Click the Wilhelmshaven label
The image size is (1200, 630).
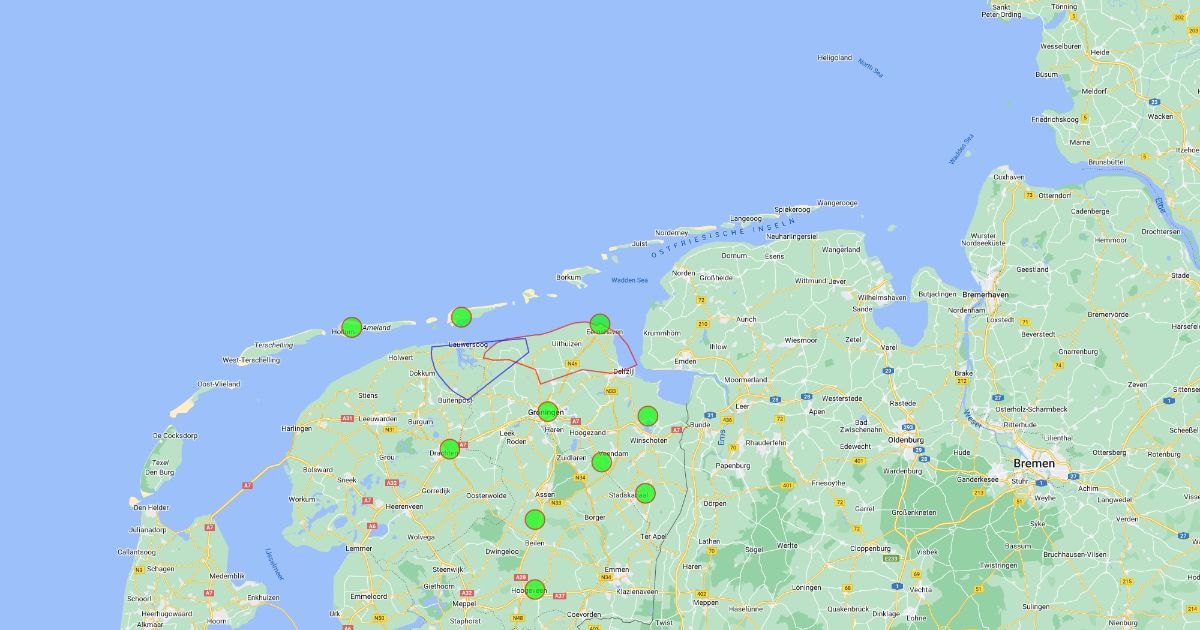coord(881,297)
